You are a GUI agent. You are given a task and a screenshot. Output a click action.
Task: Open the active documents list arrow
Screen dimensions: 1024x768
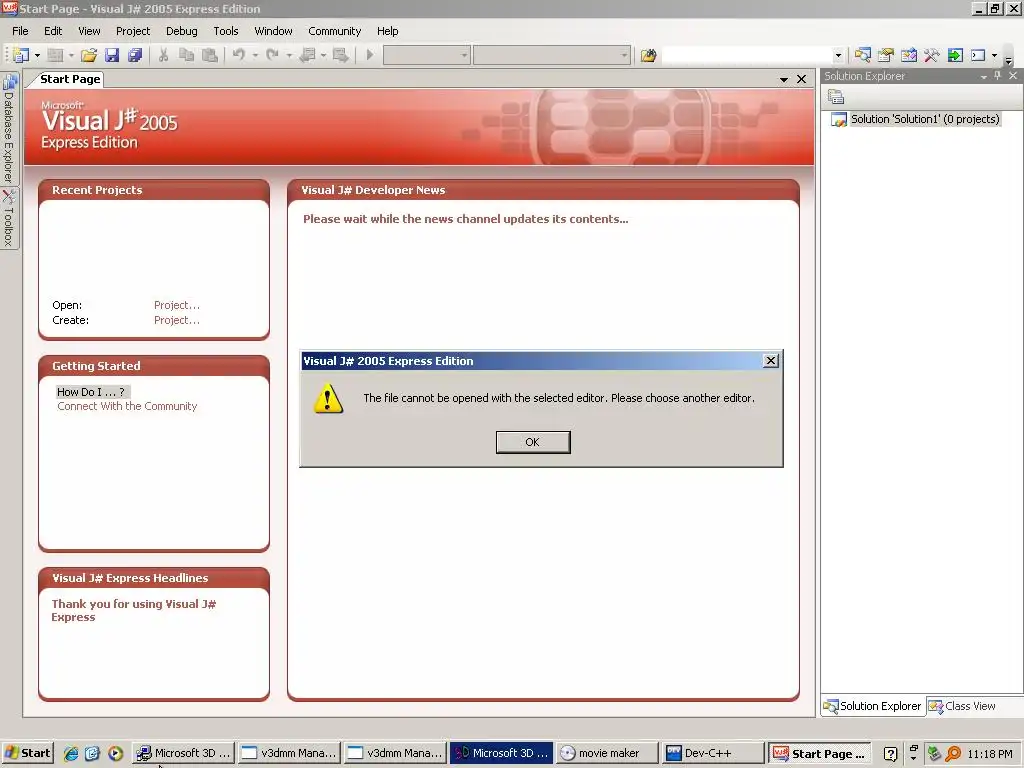[x=784, y=80]
